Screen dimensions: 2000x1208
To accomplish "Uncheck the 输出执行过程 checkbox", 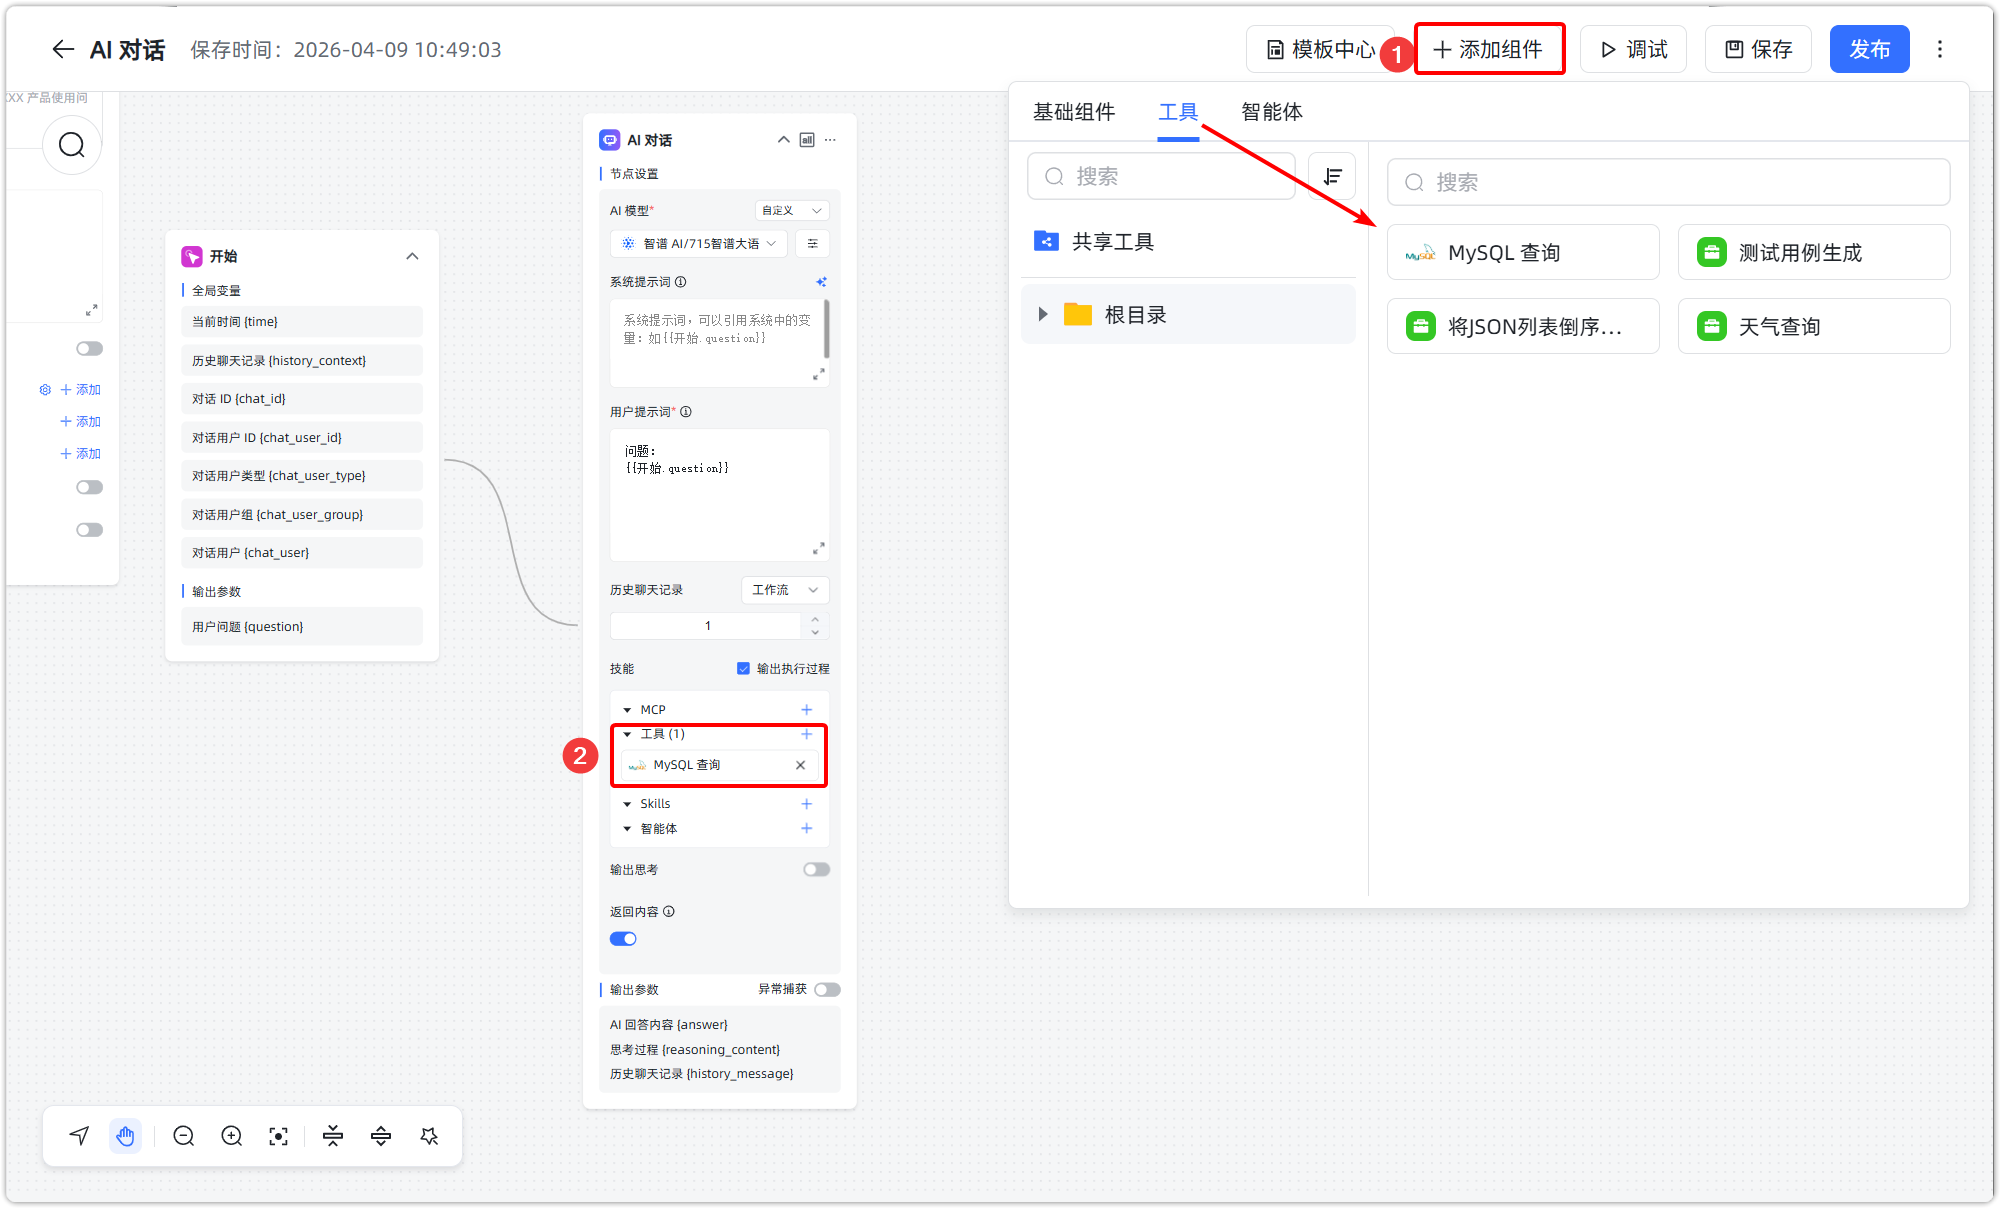I will tap(743, 669).
